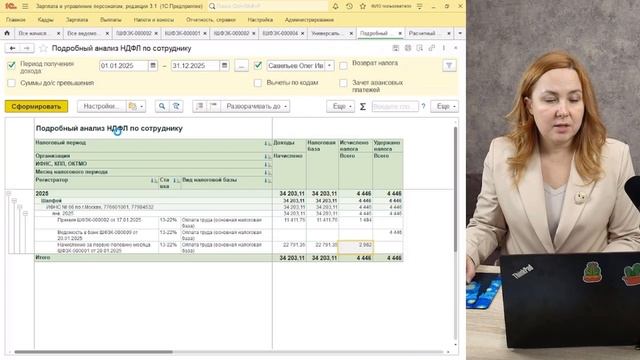640x360 pixels.
Task: Add report to favorites star by title
Action: (x=43, y=49)
